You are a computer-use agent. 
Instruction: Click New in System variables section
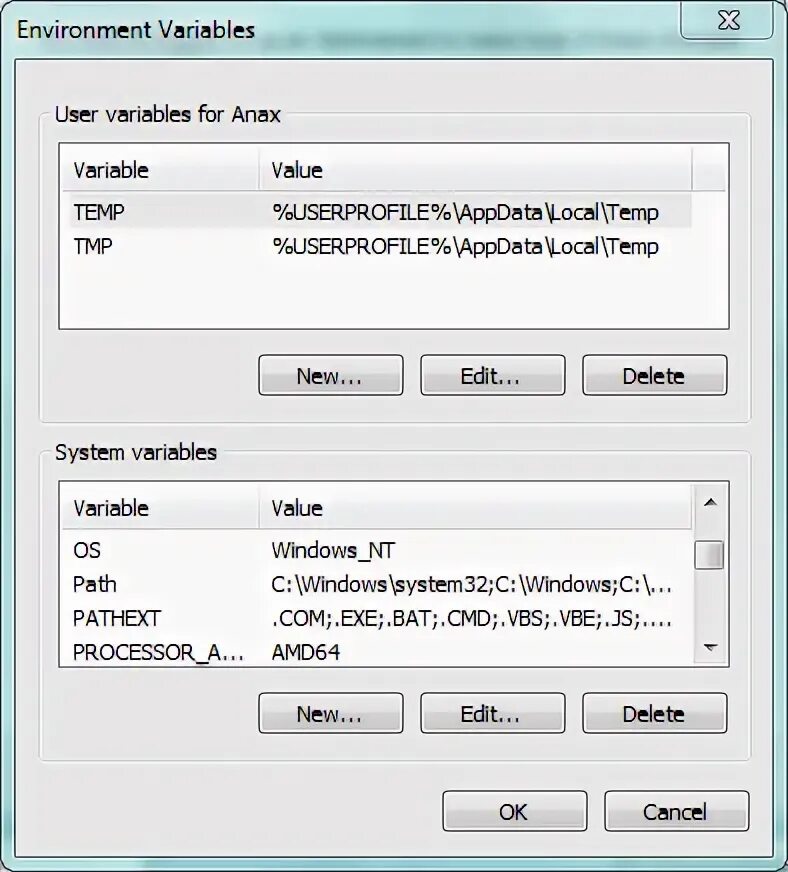[331, 713]
